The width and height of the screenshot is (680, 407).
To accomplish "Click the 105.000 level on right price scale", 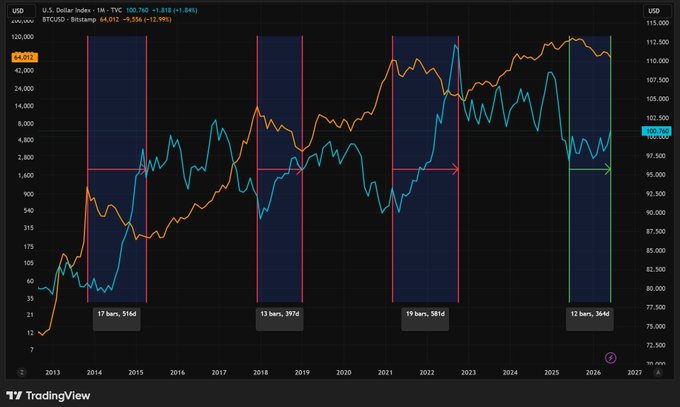I will point(657,99).
